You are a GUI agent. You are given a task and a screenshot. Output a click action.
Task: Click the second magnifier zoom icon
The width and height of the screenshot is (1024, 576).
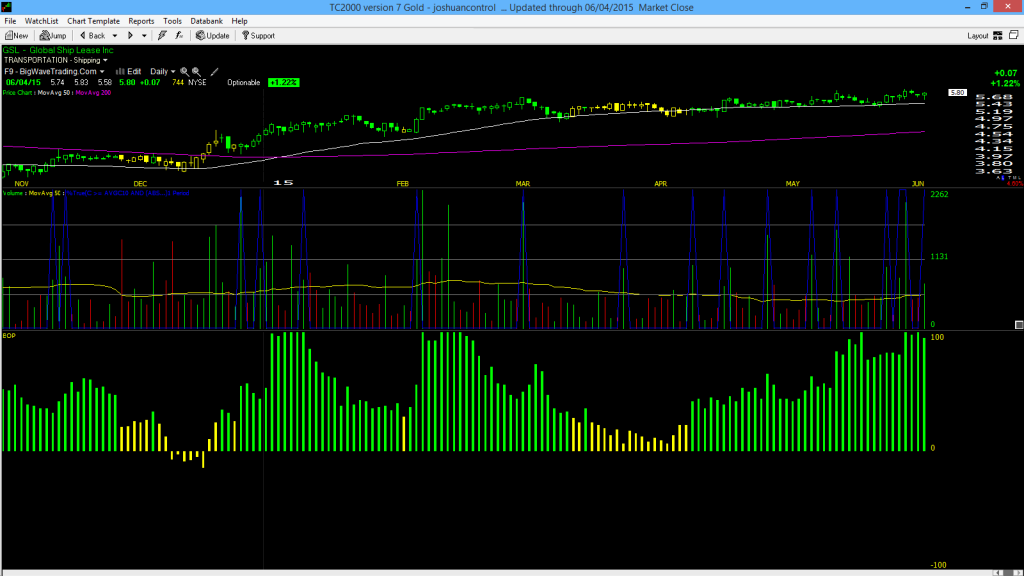[196, 72]
